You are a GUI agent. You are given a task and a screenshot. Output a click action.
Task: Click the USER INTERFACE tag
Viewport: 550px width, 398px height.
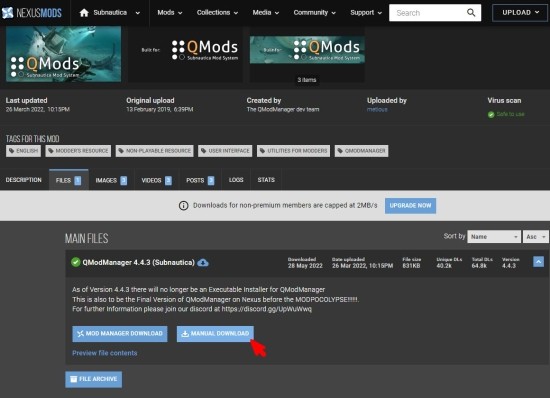[x=225, y=151]
